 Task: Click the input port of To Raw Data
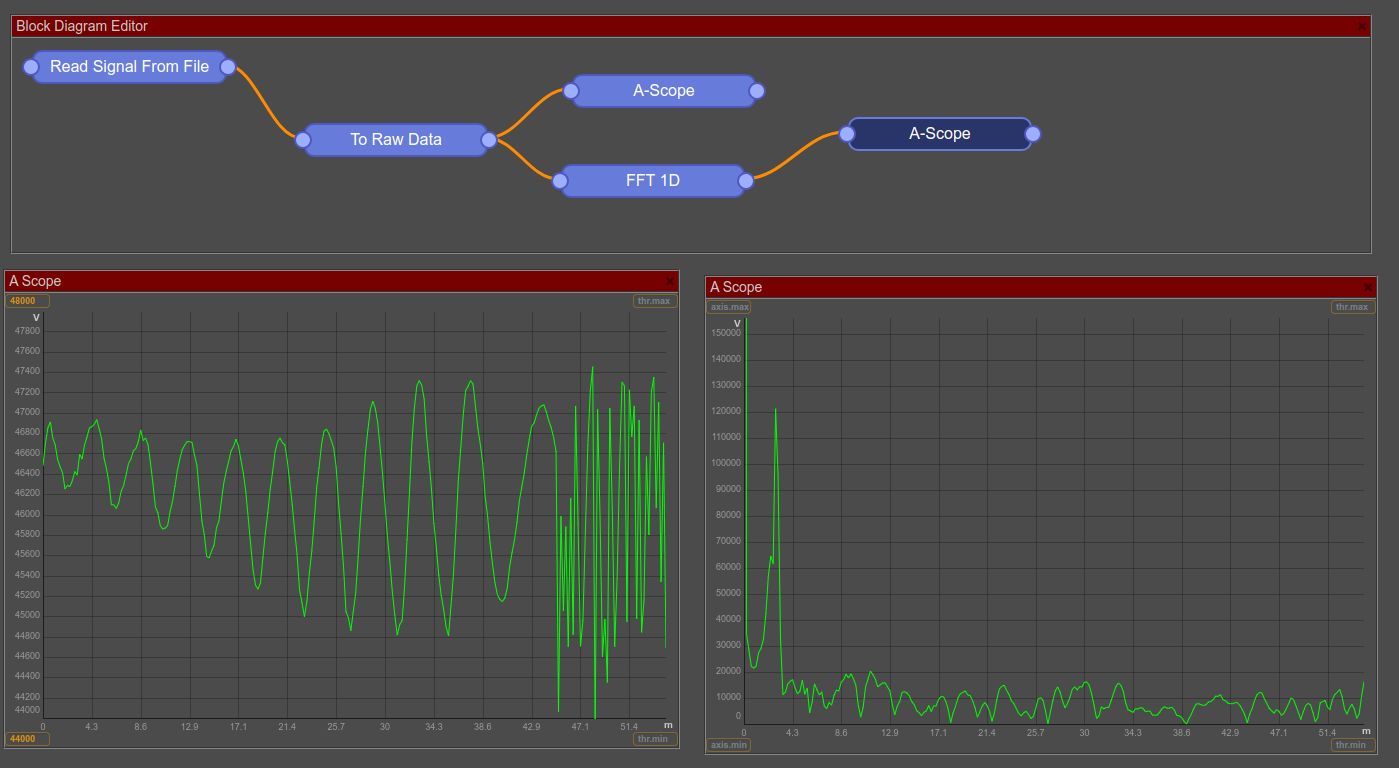303,140
